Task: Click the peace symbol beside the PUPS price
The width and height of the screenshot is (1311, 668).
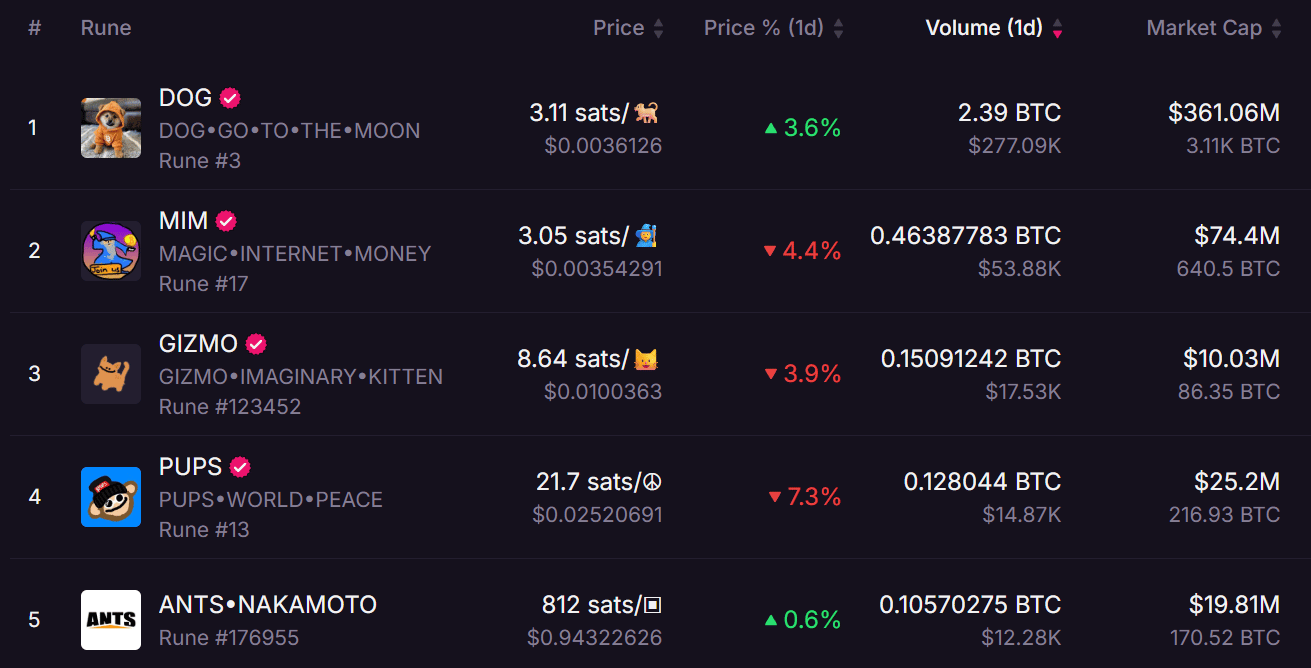Action: point(653,482)
